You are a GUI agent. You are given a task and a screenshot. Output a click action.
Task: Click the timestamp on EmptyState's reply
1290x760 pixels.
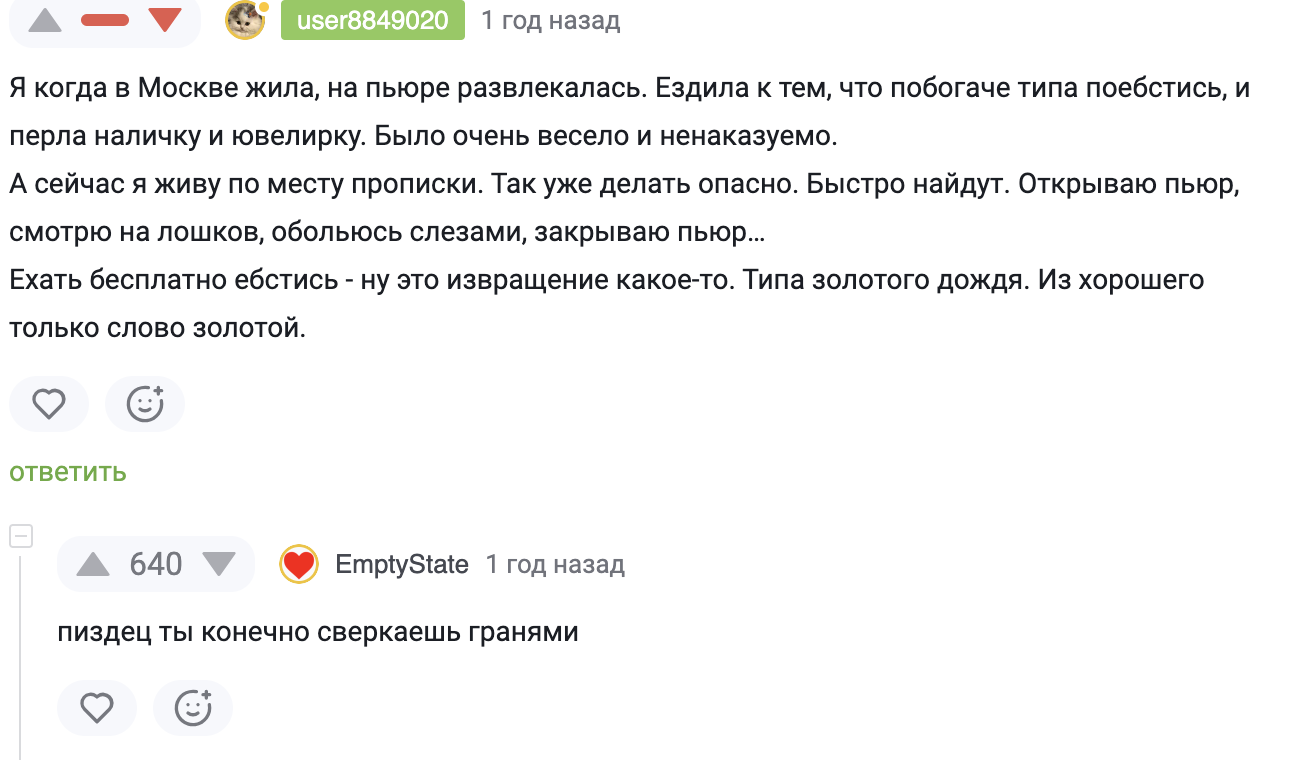pyautogui.click(x=555, y=565)
